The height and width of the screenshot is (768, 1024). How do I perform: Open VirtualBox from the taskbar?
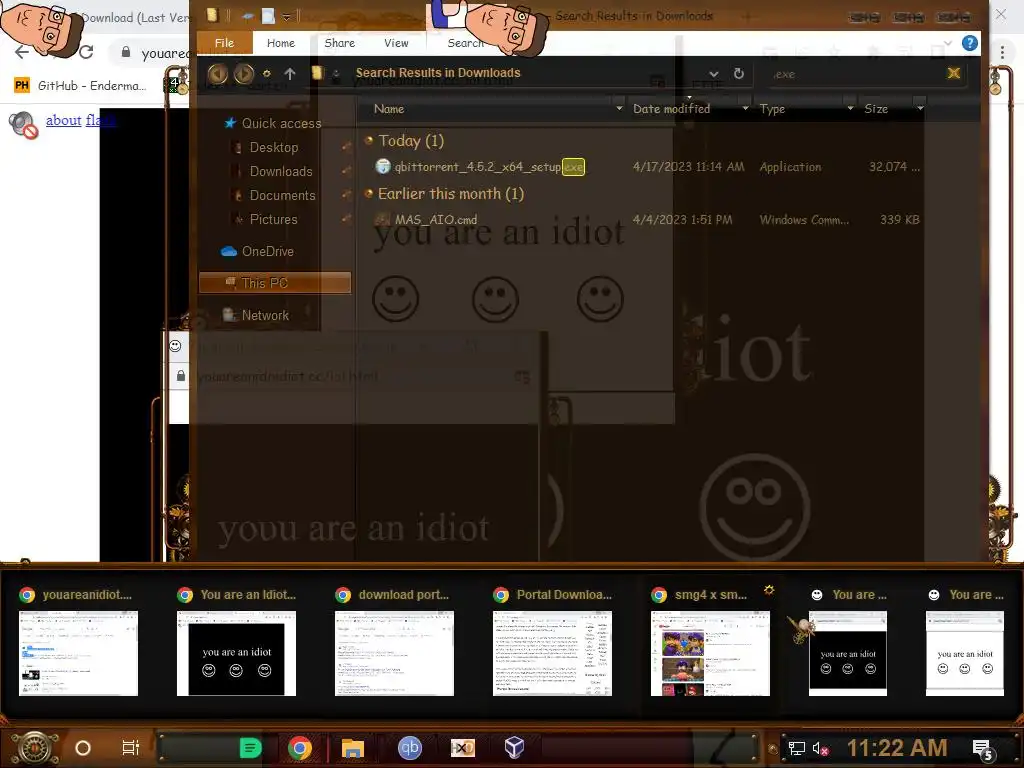[515, 747]
